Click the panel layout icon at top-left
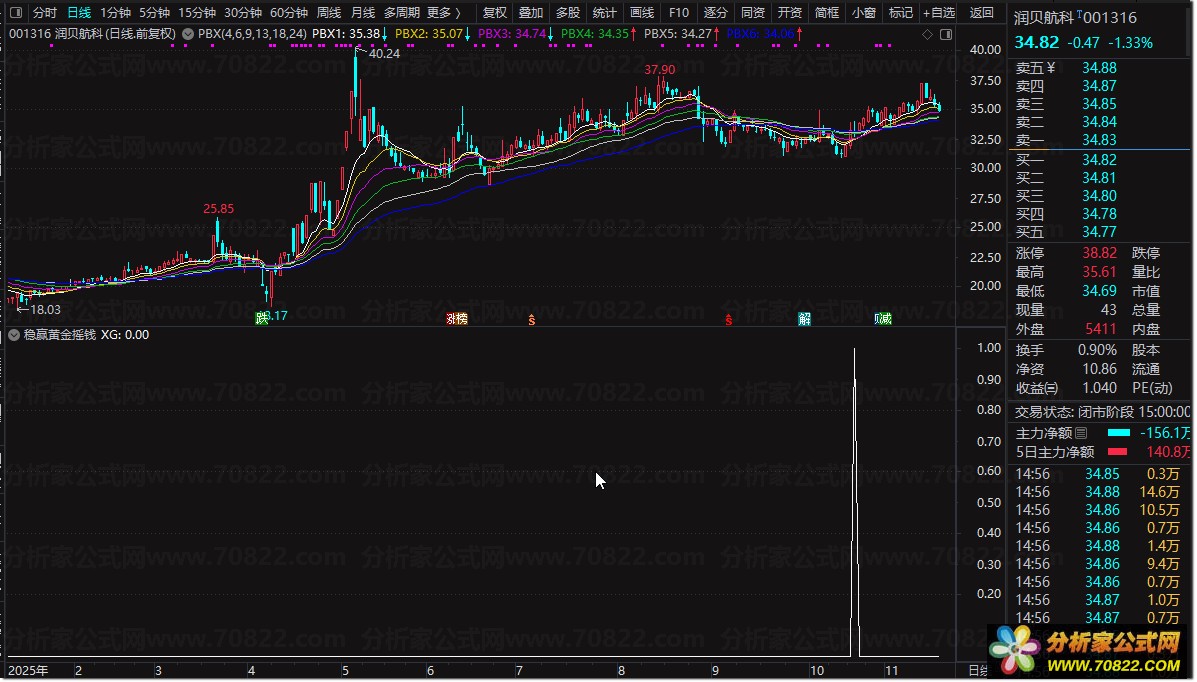 pos(16,12)
